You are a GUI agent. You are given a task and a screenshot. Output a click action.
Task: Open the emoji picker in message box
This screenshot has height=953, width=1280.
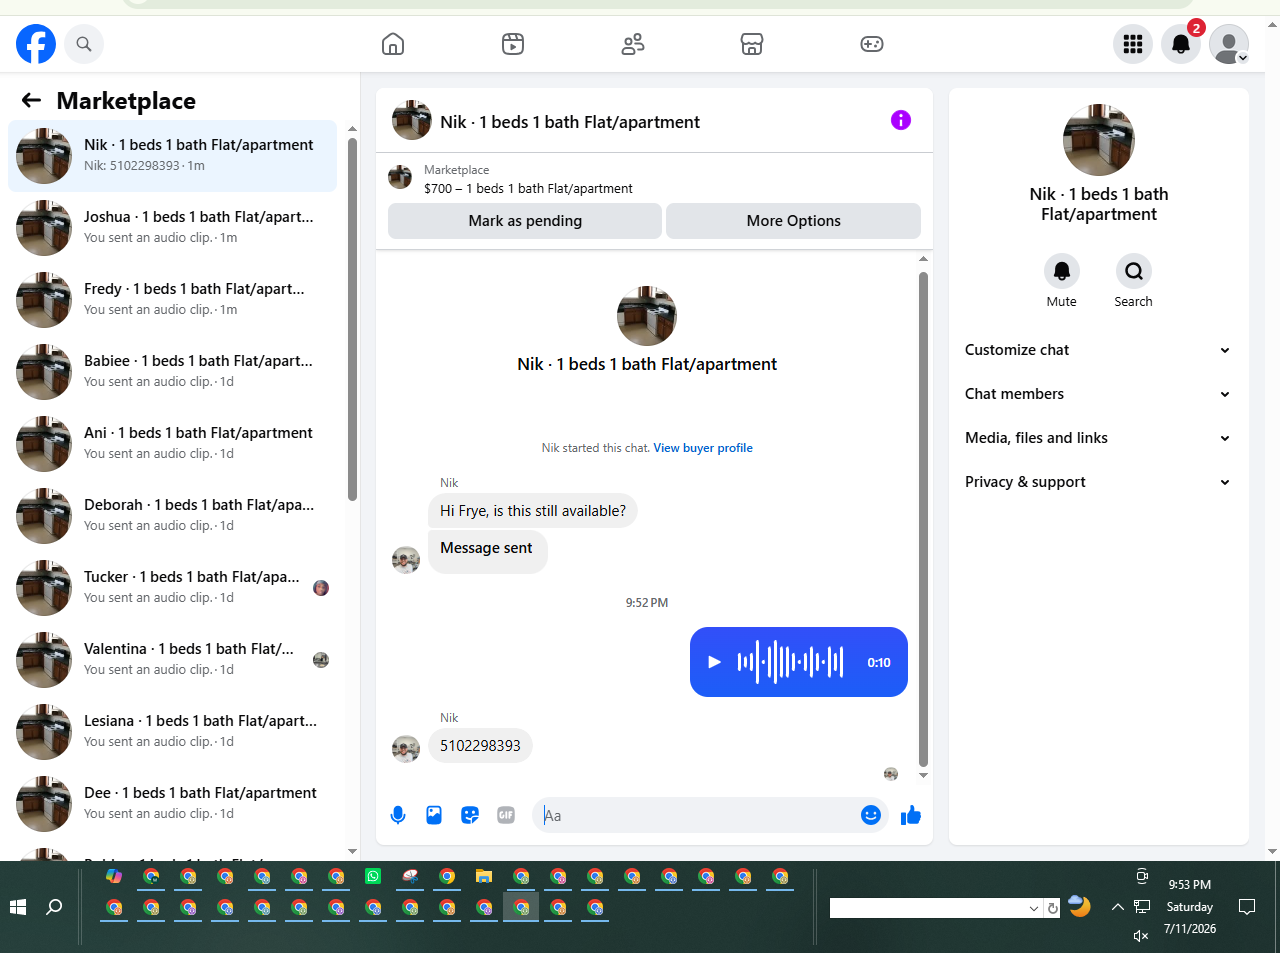tap(871, 815)
